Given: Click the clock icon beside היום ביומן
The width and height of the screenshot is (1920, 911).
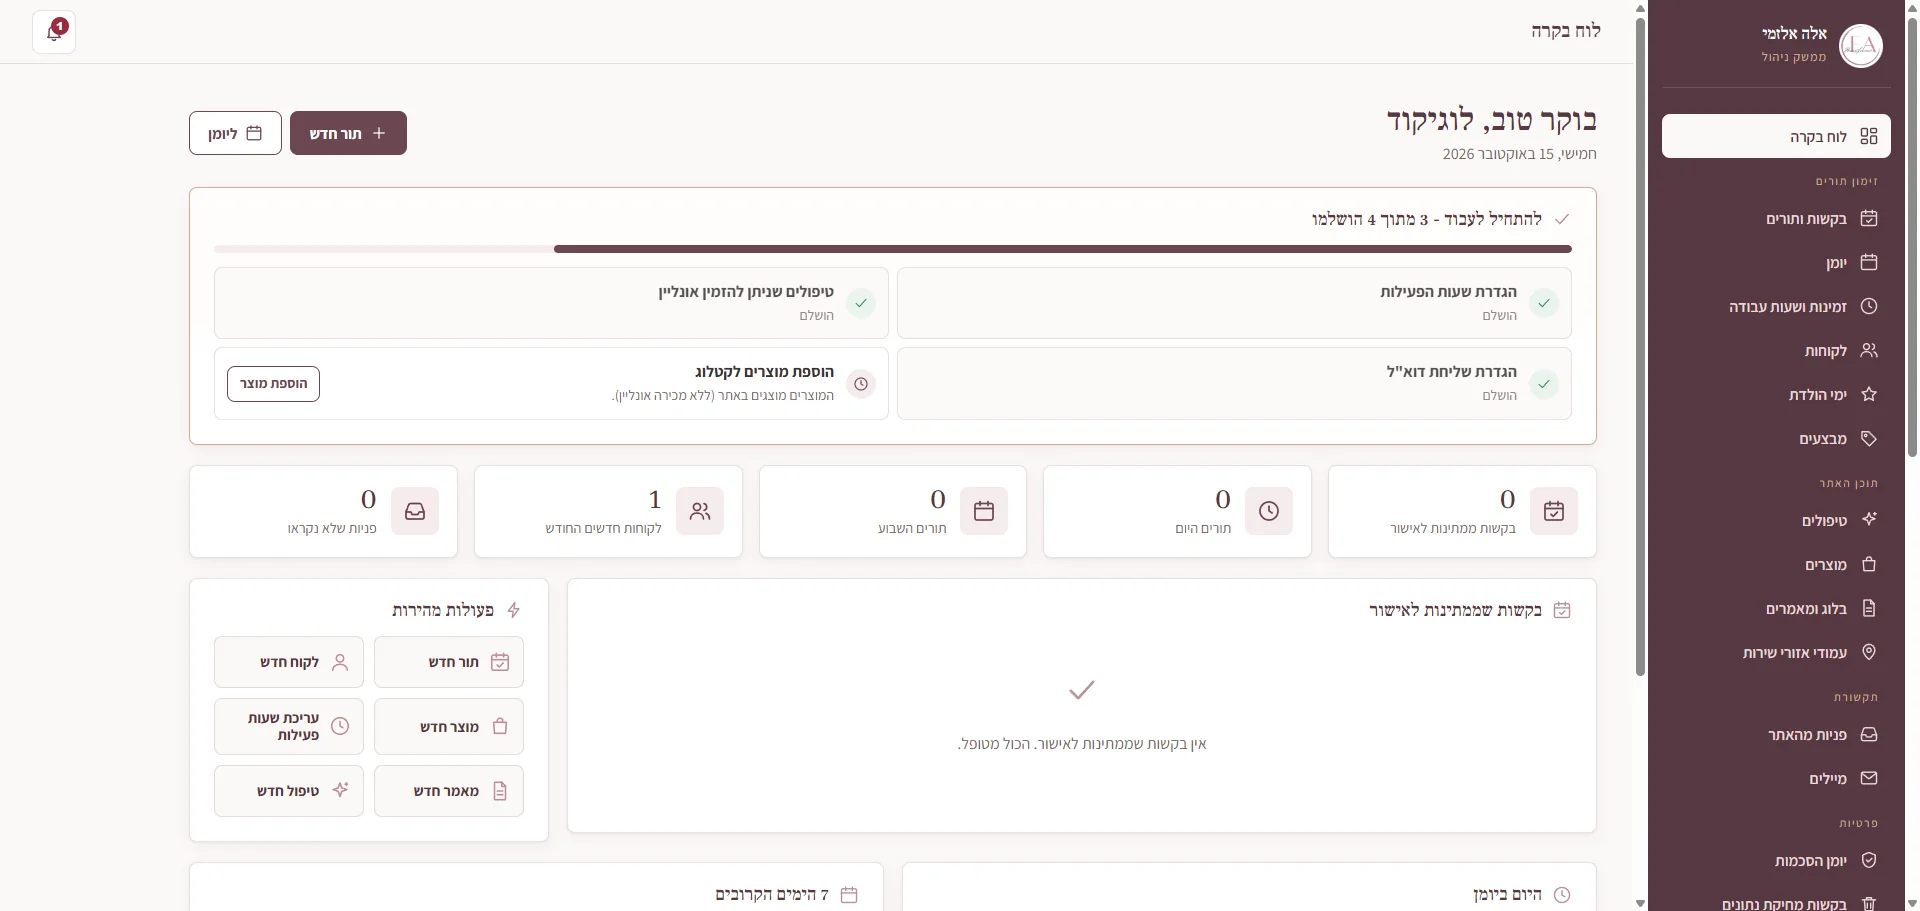Looking at the screenshot, I should [x=1562, y=895].
